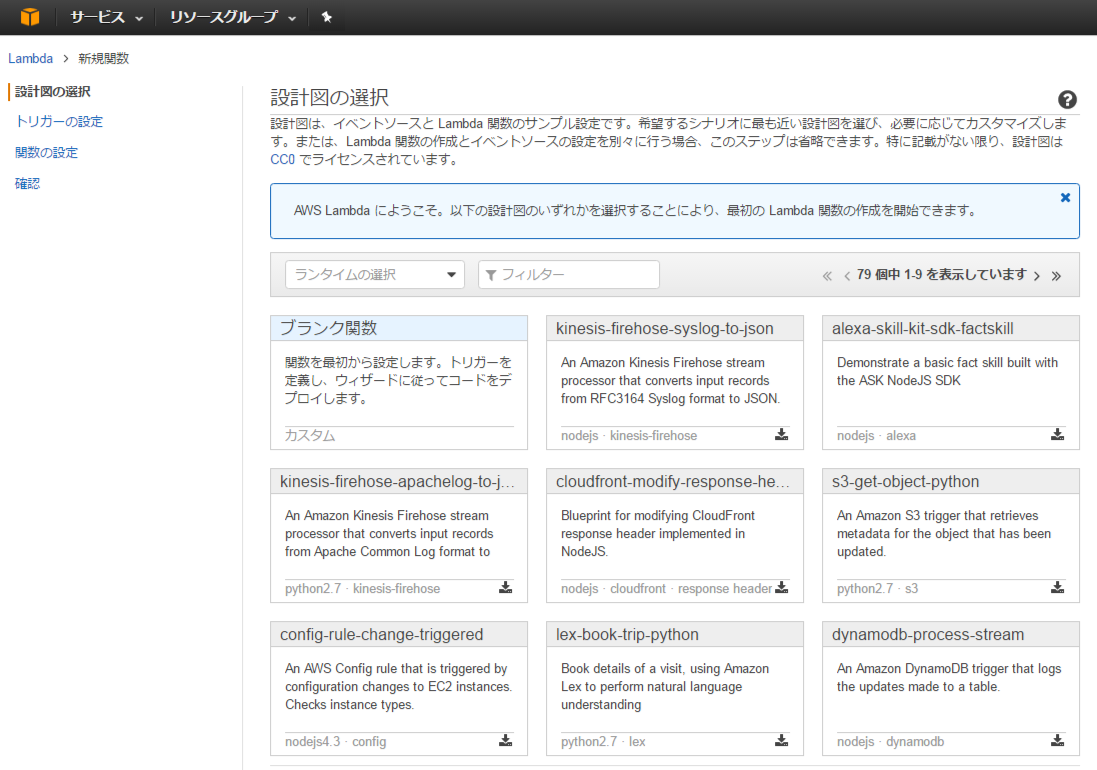Download the config-rule-change-triggered blueprint
The image size is (1097, 770).
pyautogui.click(x=505, y=741)
